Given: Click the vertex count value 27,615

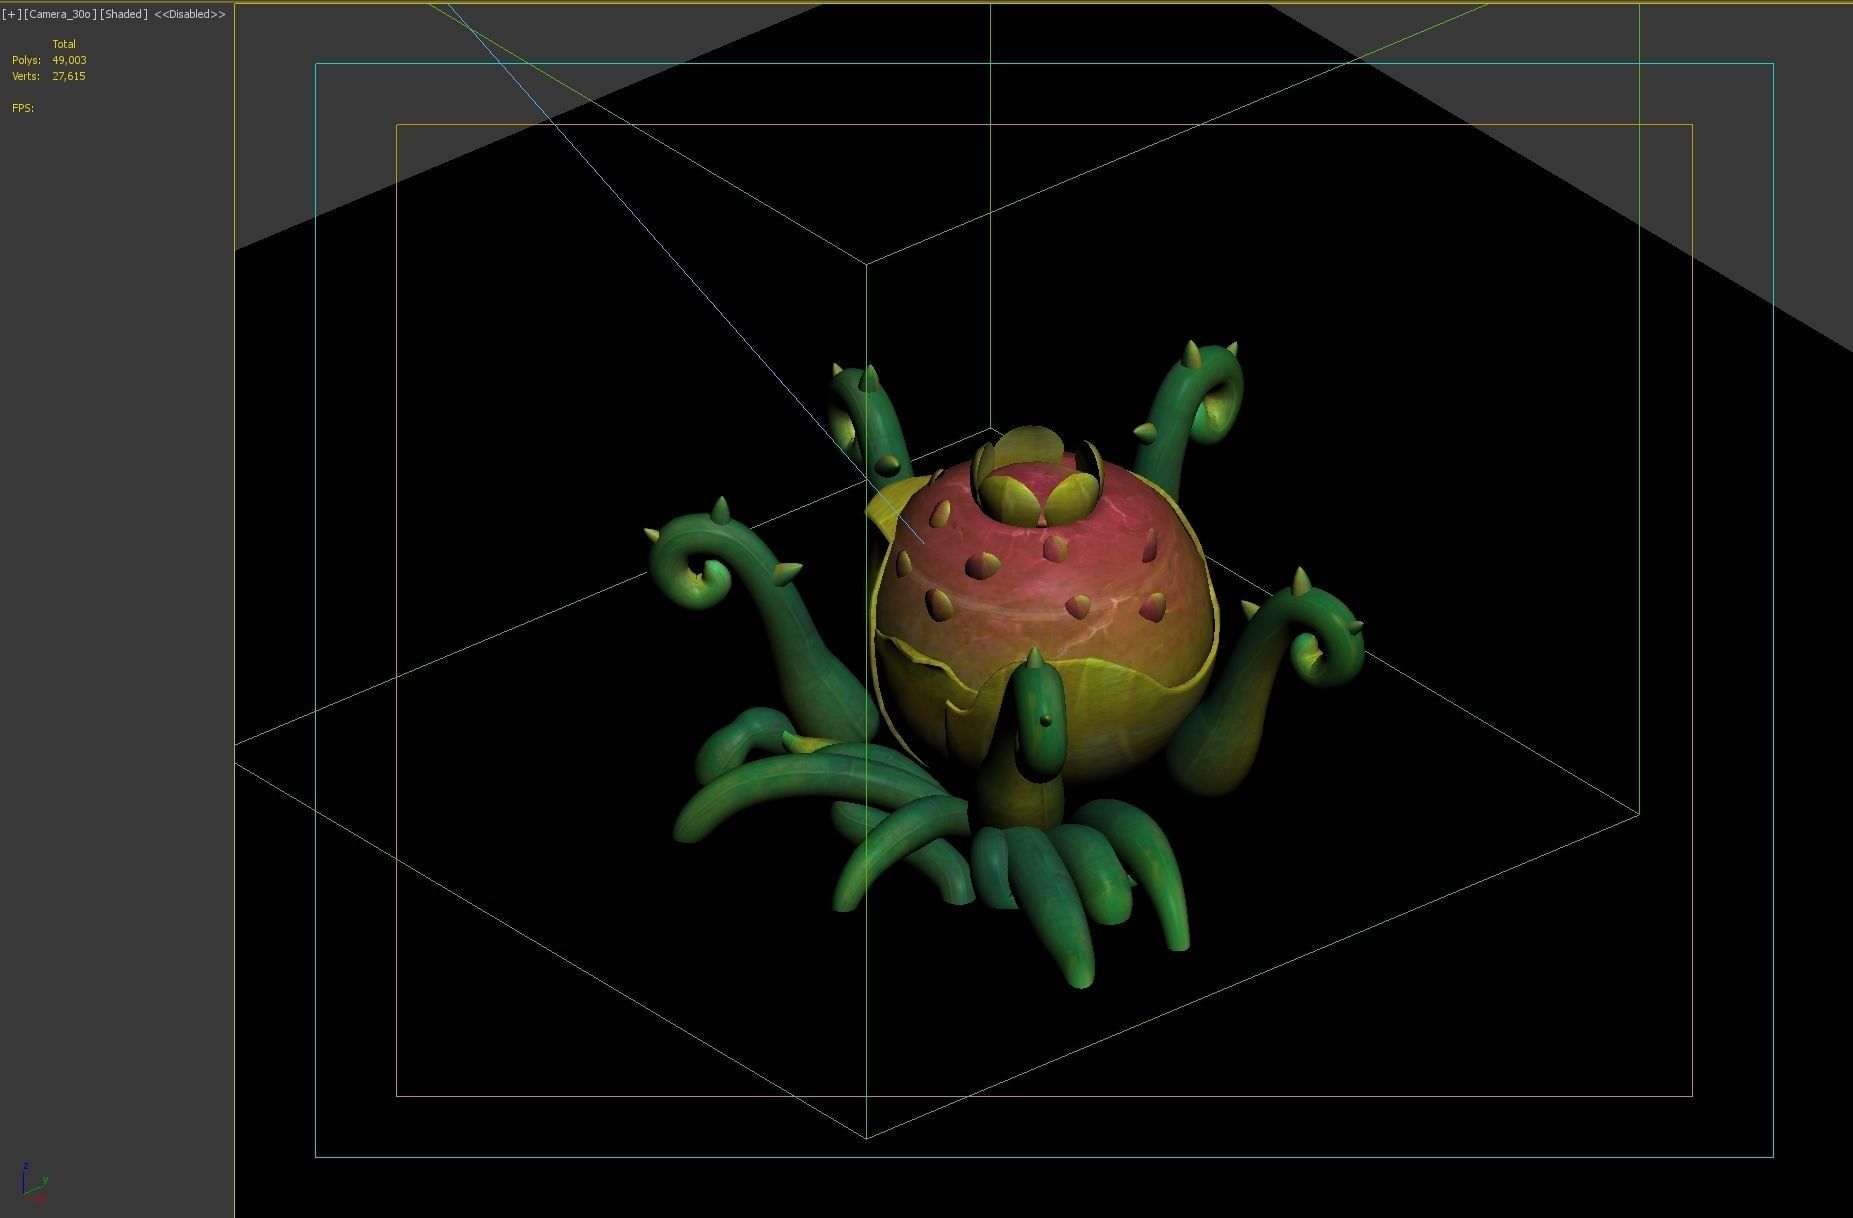Looking at the screenshot, I should tap(69, 76).
